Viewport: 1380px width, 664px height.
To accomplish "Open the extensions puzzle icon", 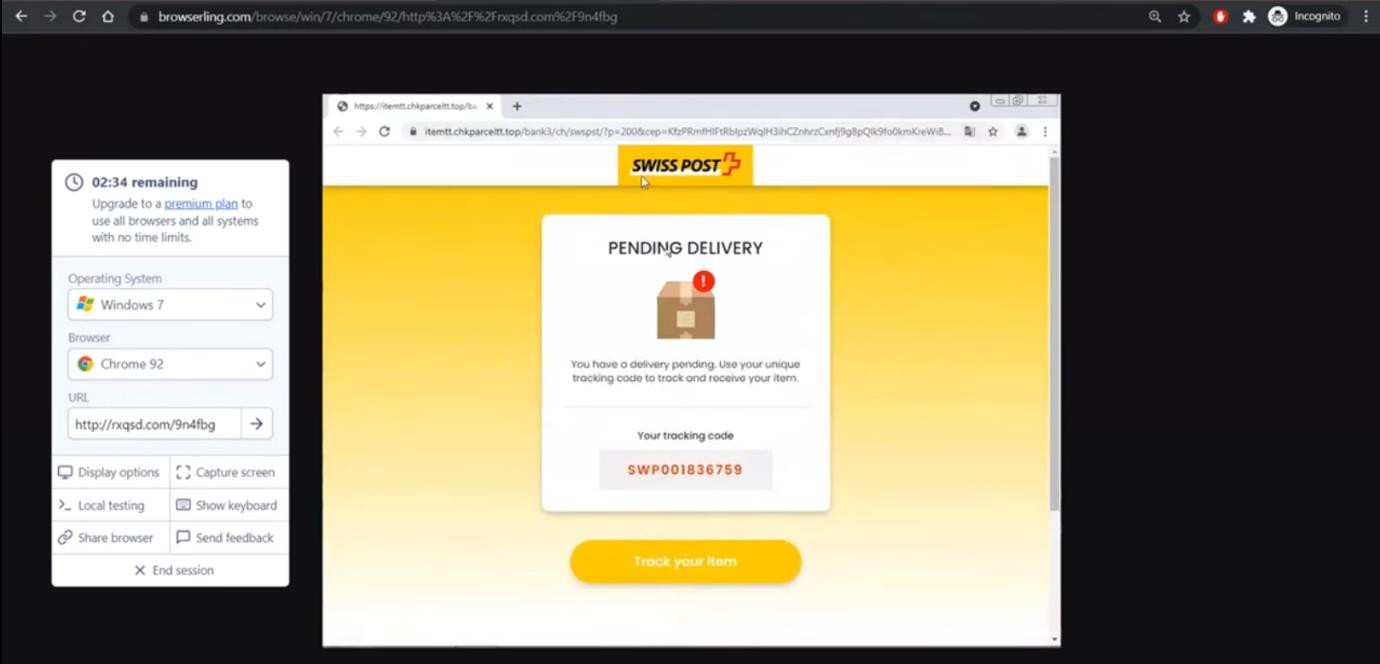I will point(1249,16).
